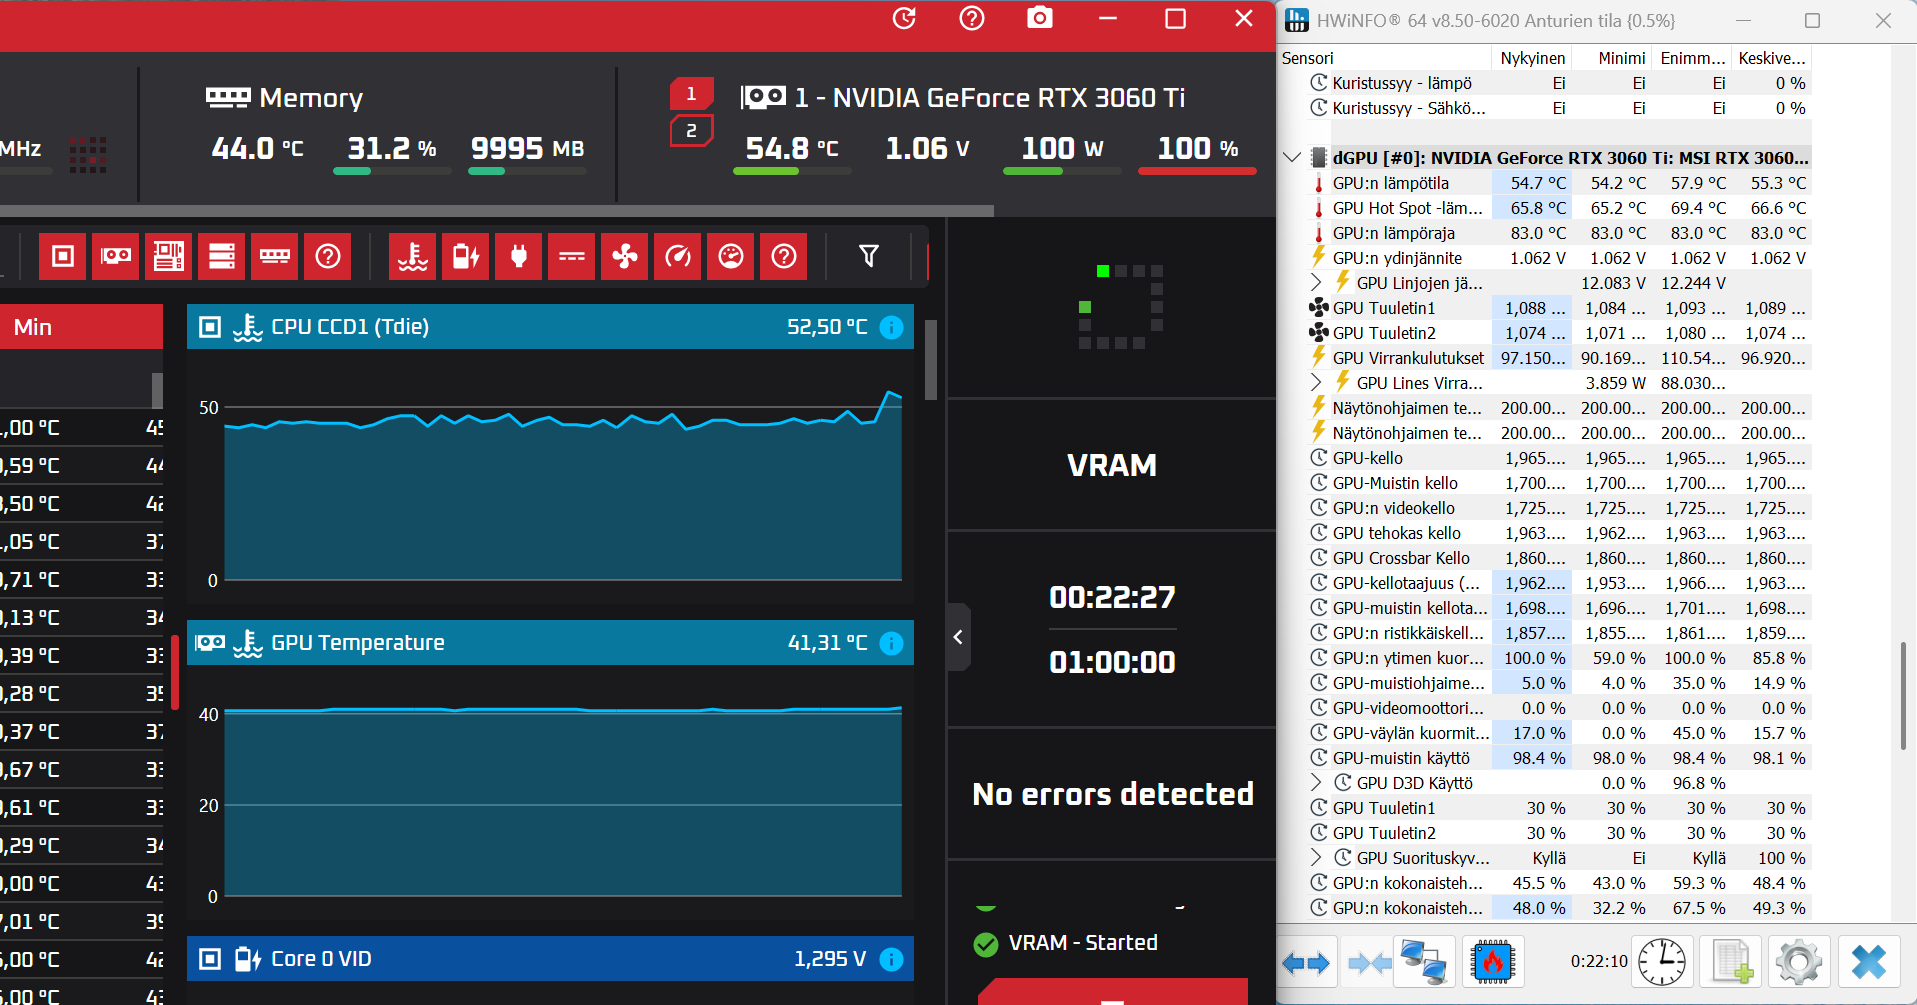Click the Keskive... column header in HWiNFO

pos(1772,58)
